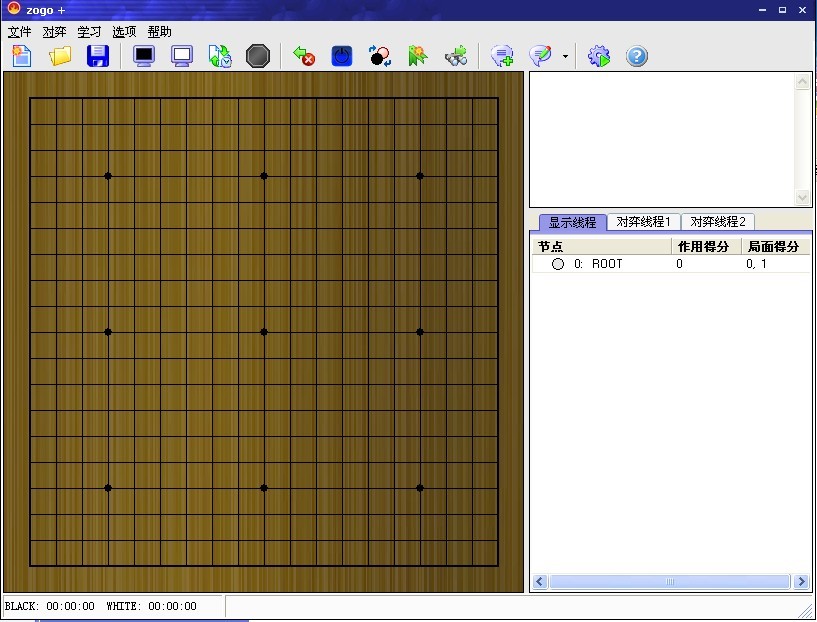Click the right arrow of the horizontal scrollbar
817x622 pixels.
[802, 581]
